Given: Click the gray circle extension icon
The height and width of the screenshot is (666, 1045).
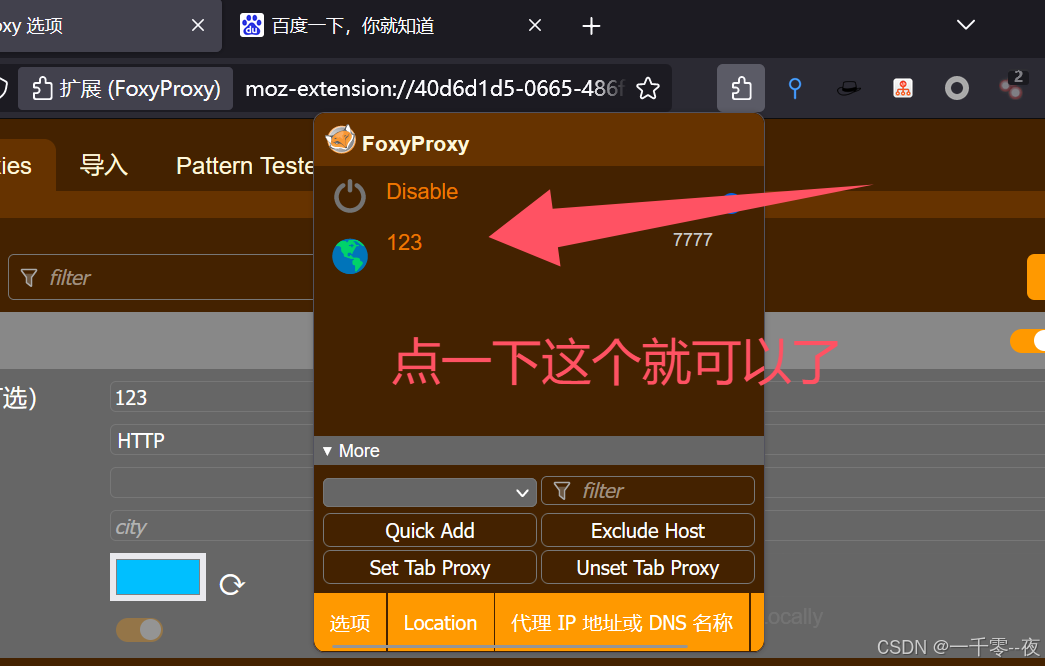Looking at the screenshot, I should click(956, 88).
